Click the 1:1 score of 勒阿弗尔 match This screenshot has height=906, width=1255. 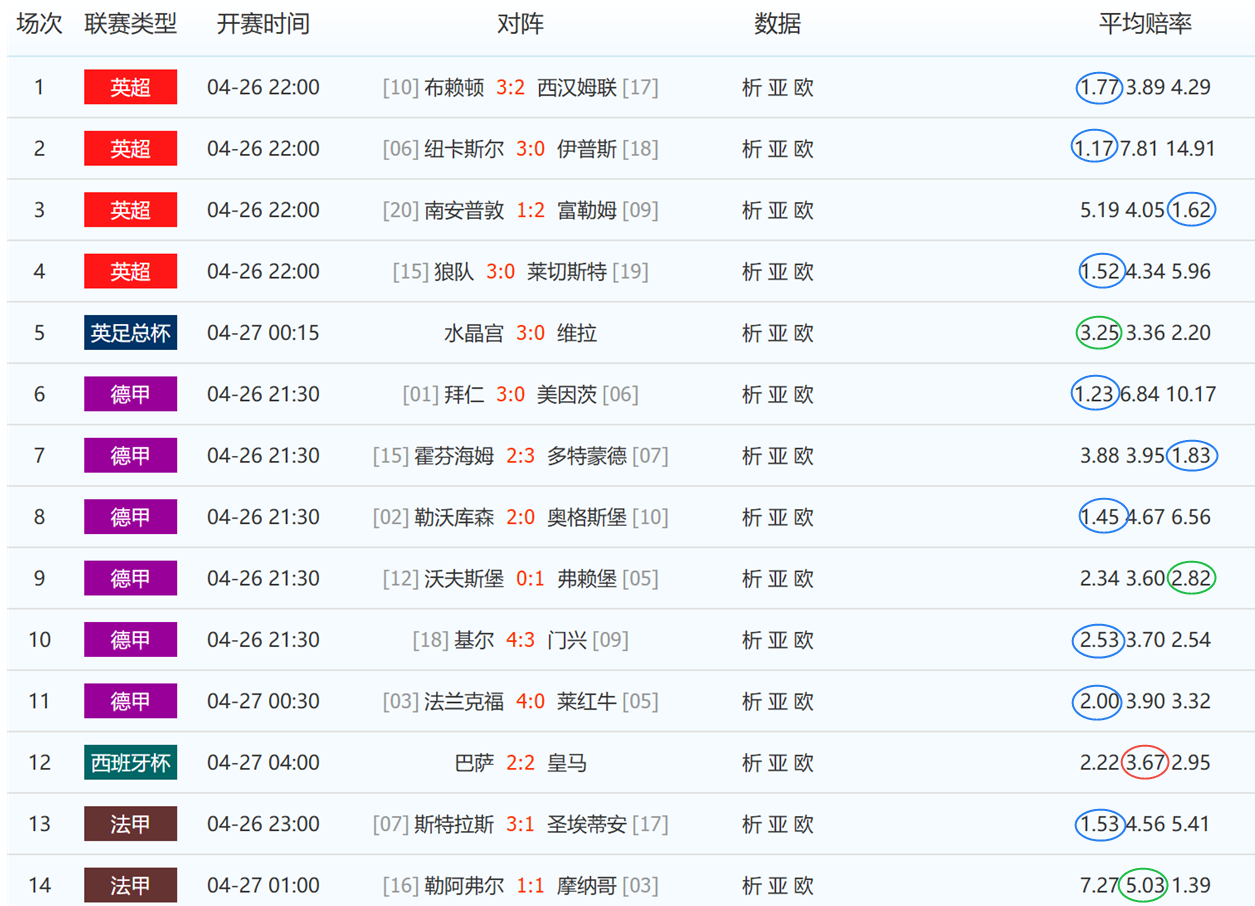pyautogui.click(x=530, y=885)
